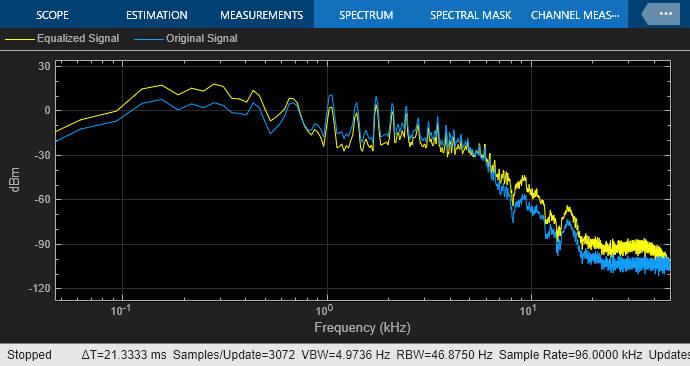Image resolution: width=690 pixels, height=366 pixels.
Task: Select the Frequency (kHz) axis label
Action: (x=362, y=328)
